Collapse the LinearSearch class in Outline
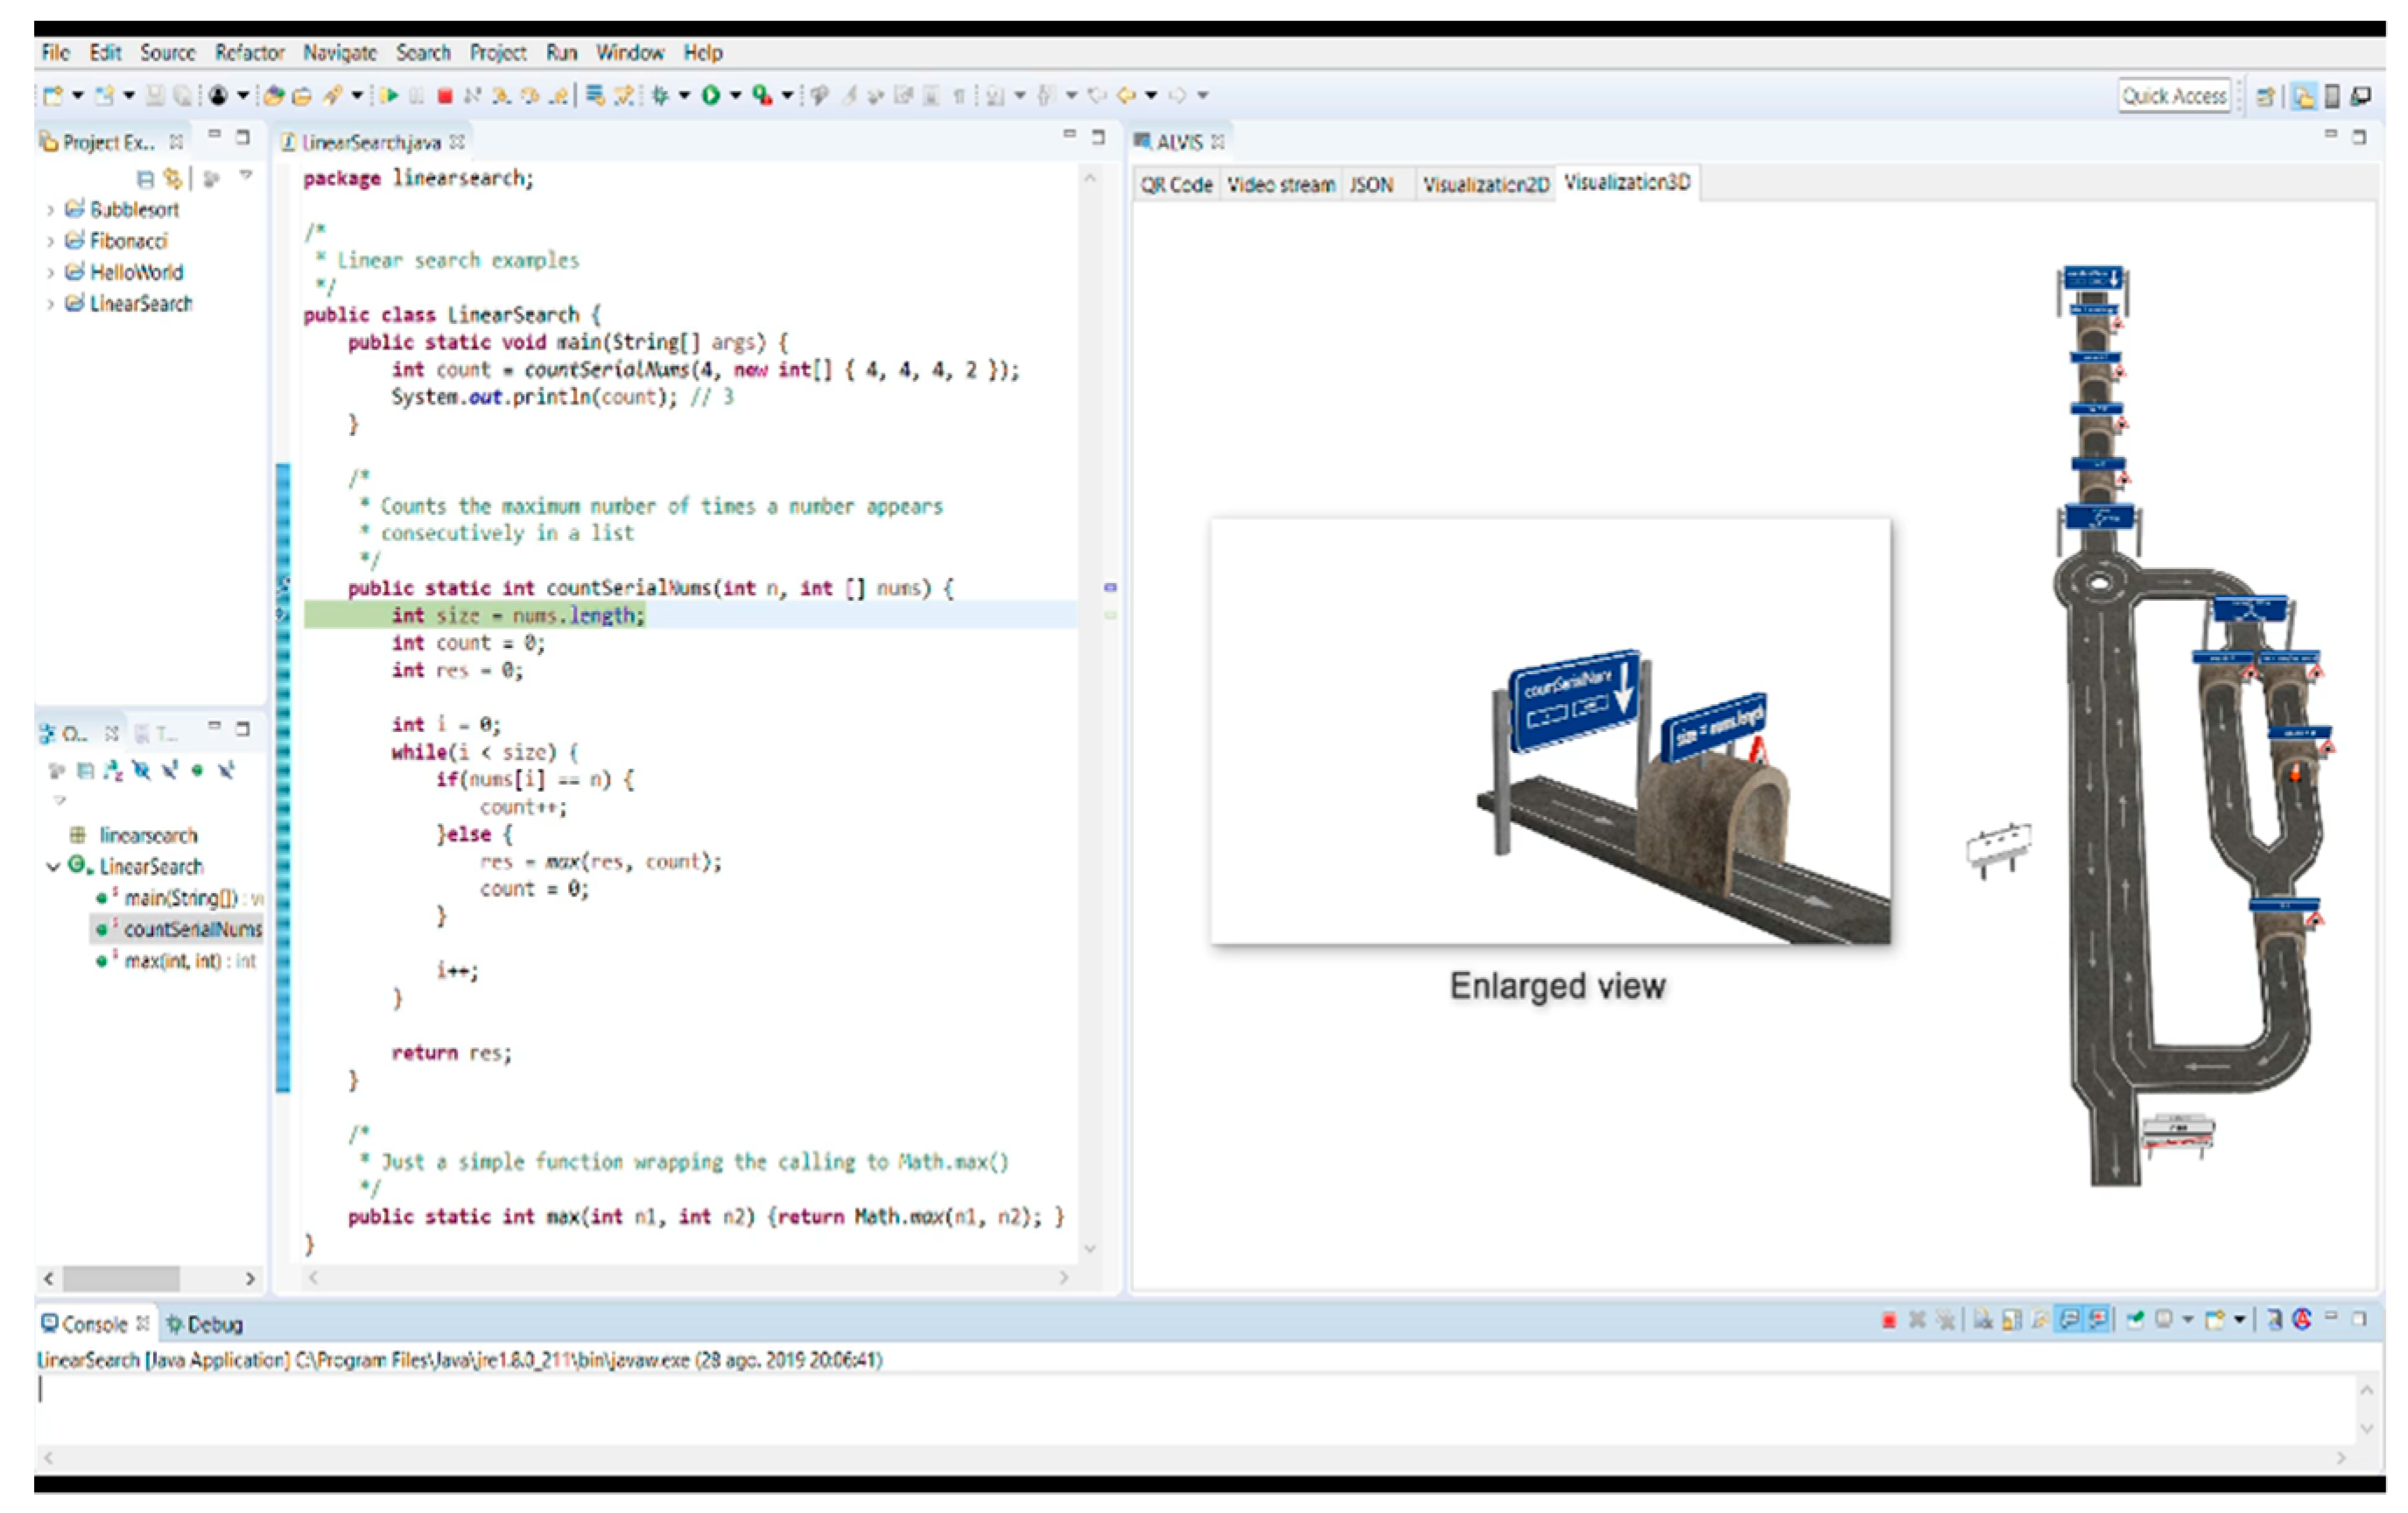Screen dimensions: 2408x1513 53,867
